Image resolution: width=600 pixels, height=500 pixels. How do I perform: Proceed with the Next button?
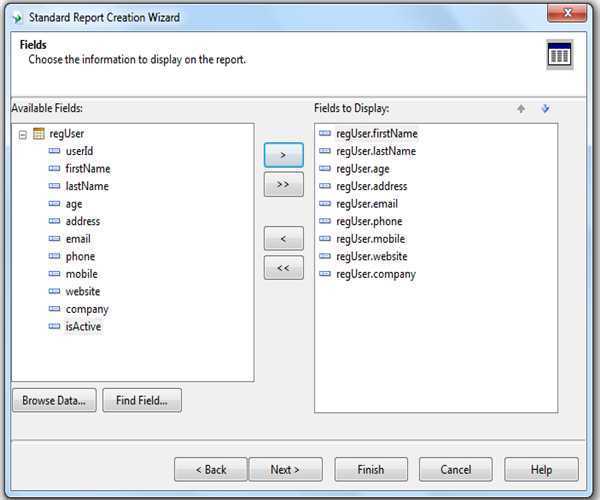tap(284, 470)
